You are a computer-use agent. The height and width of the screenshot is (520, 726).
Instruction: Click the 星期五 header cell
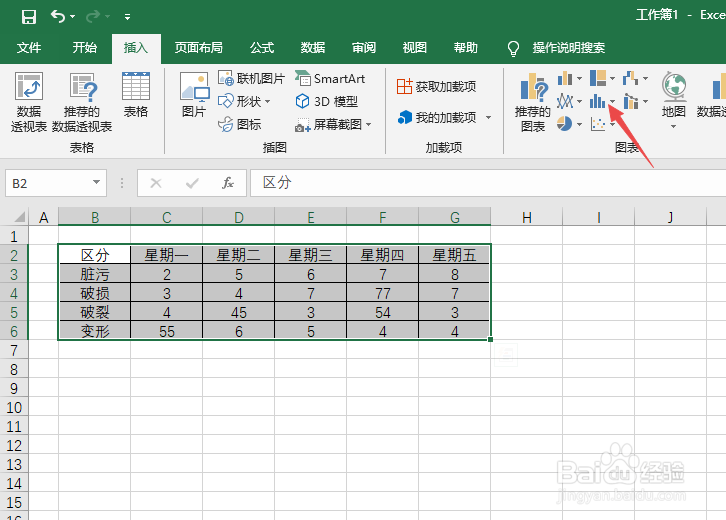click(x=455, y=255)
